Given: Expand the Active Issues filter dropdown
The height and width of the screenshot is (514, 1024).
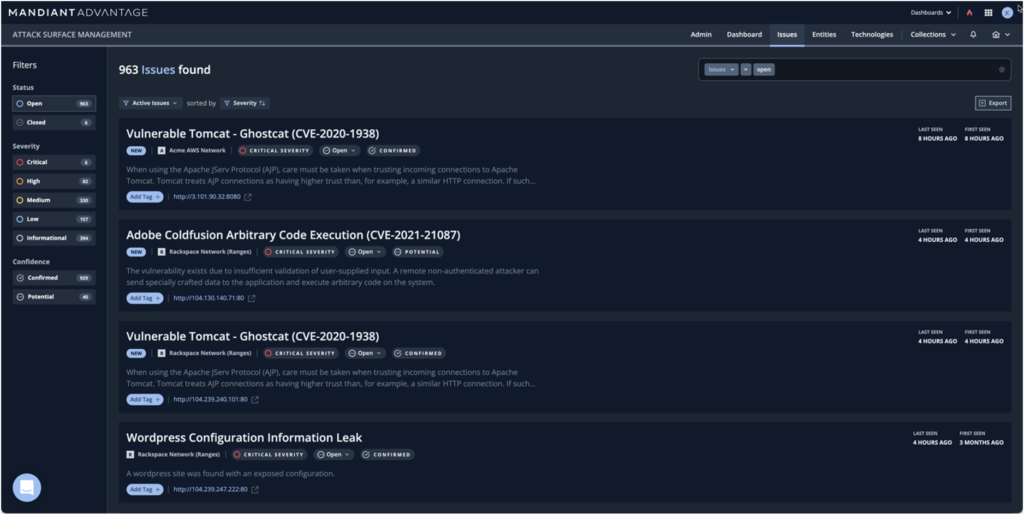Looking at the screenshot, I should tap(151, 103).
